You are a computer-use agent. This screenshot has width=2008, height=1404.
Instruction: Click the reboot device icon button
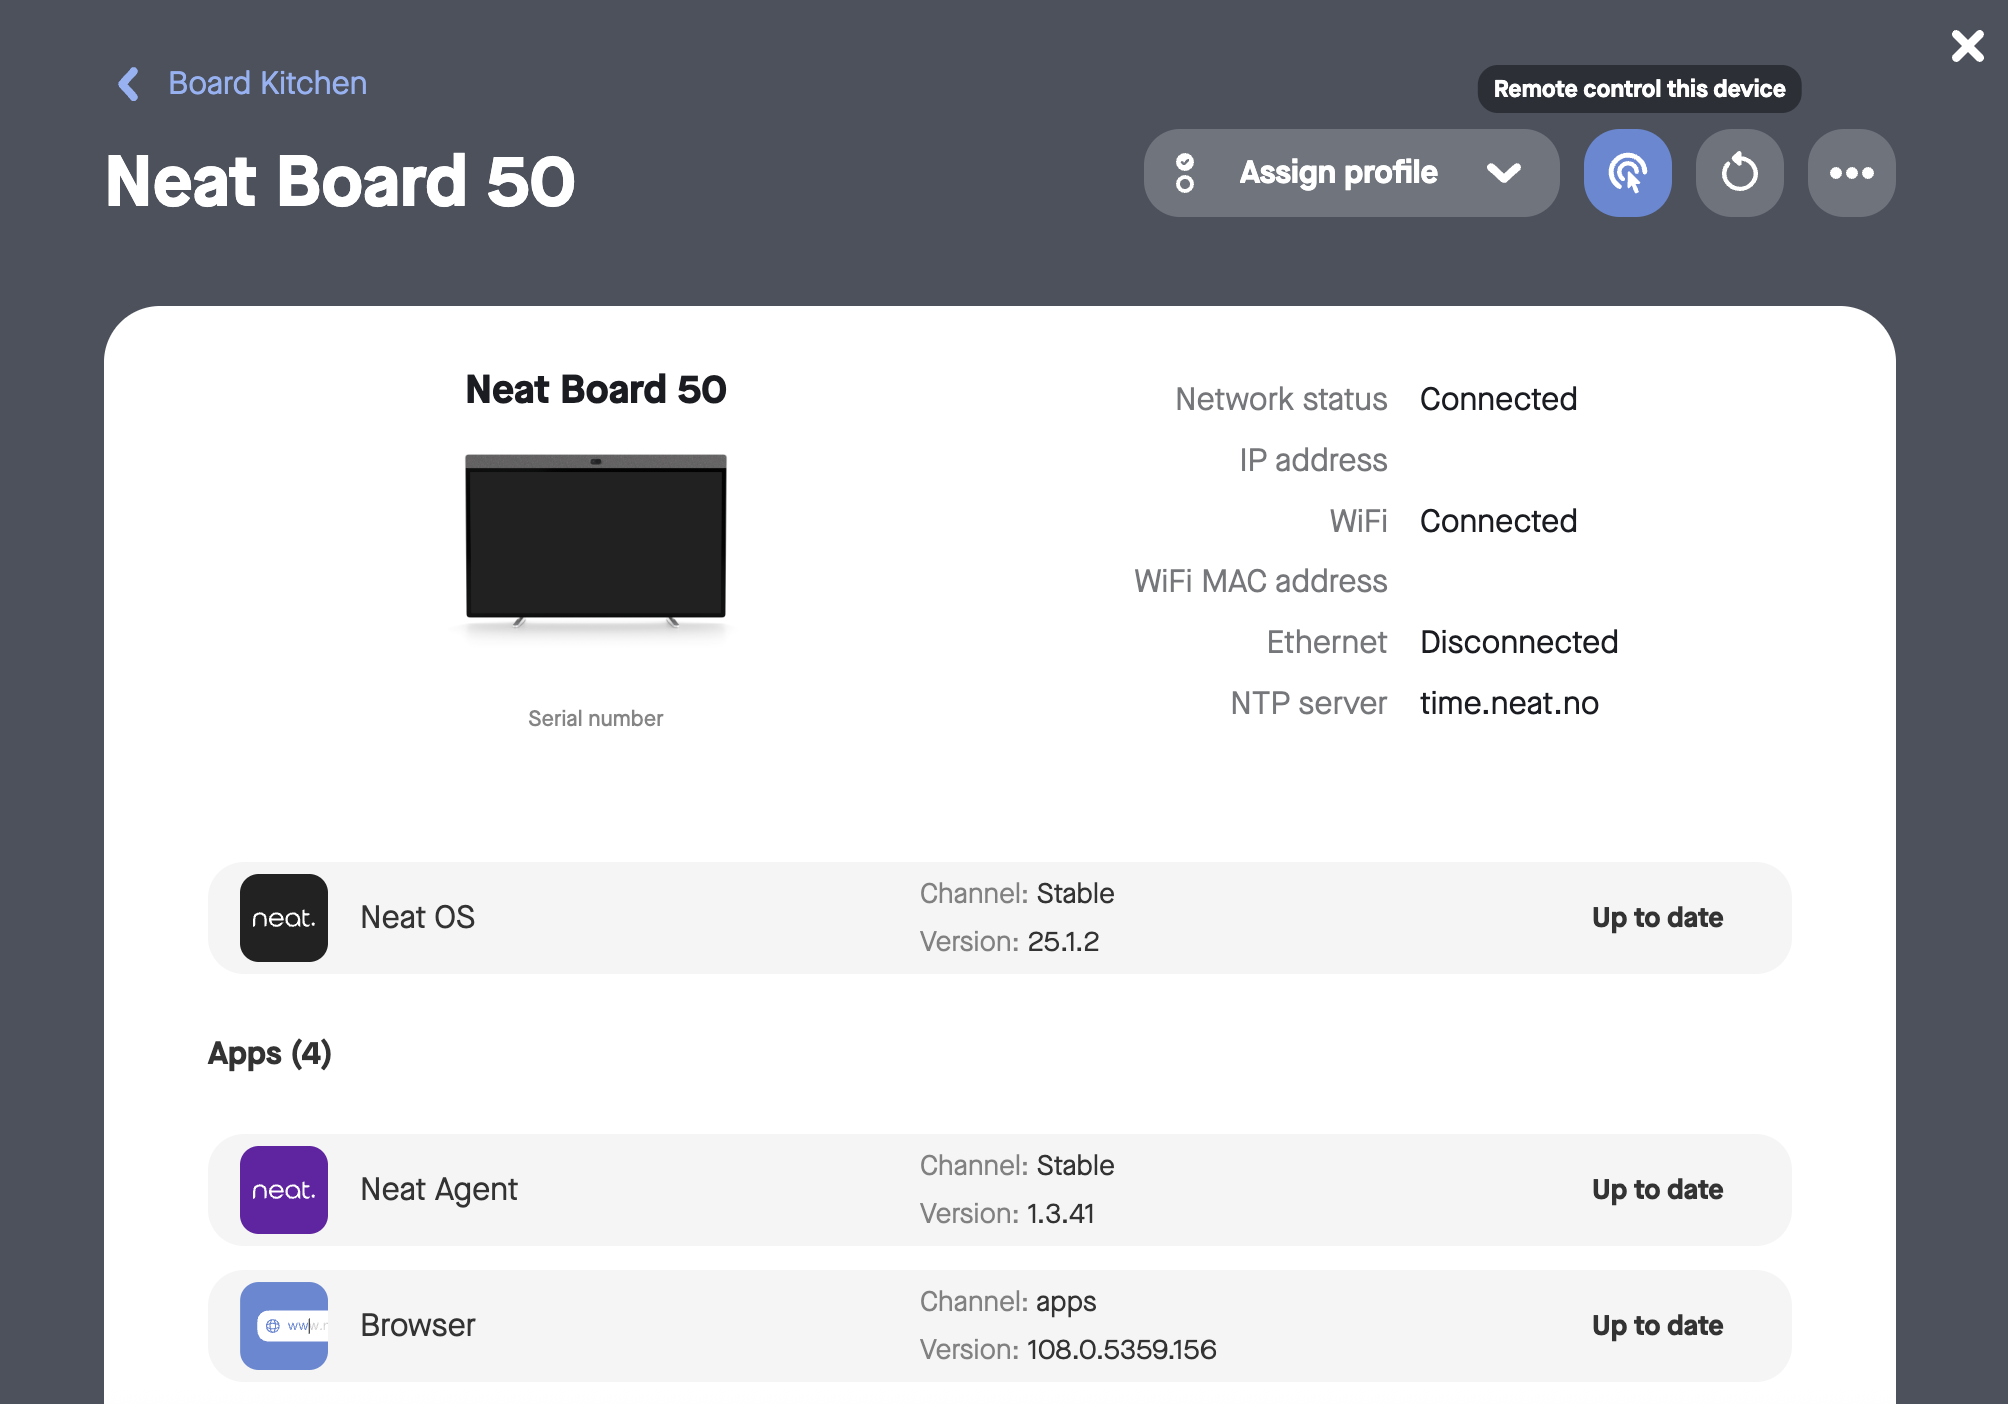tap(1739, 173)
